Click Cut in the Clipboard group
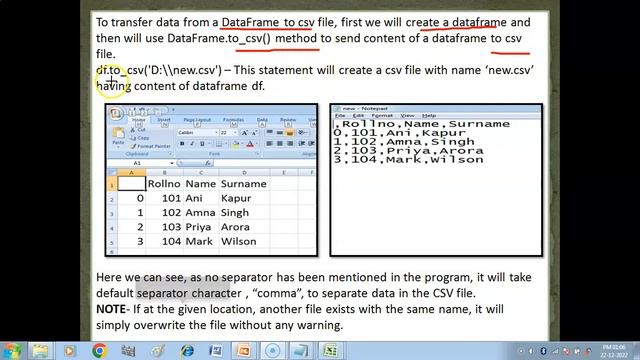The image size is (640, 360). tap(138, 130)
